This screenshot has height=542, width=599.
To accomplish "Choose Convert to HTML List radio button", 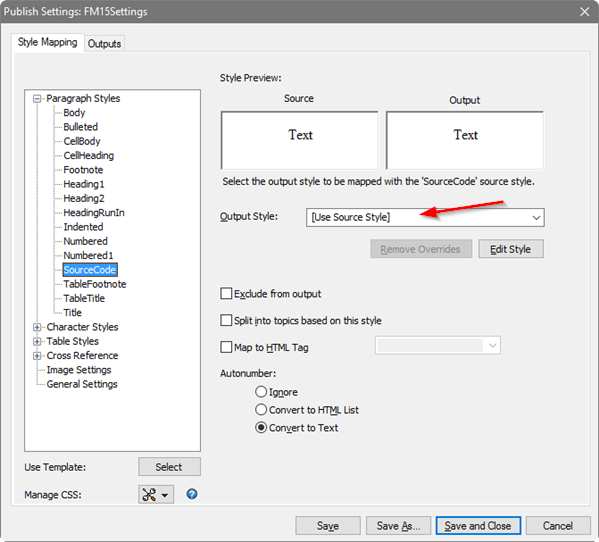I will 261,409.
